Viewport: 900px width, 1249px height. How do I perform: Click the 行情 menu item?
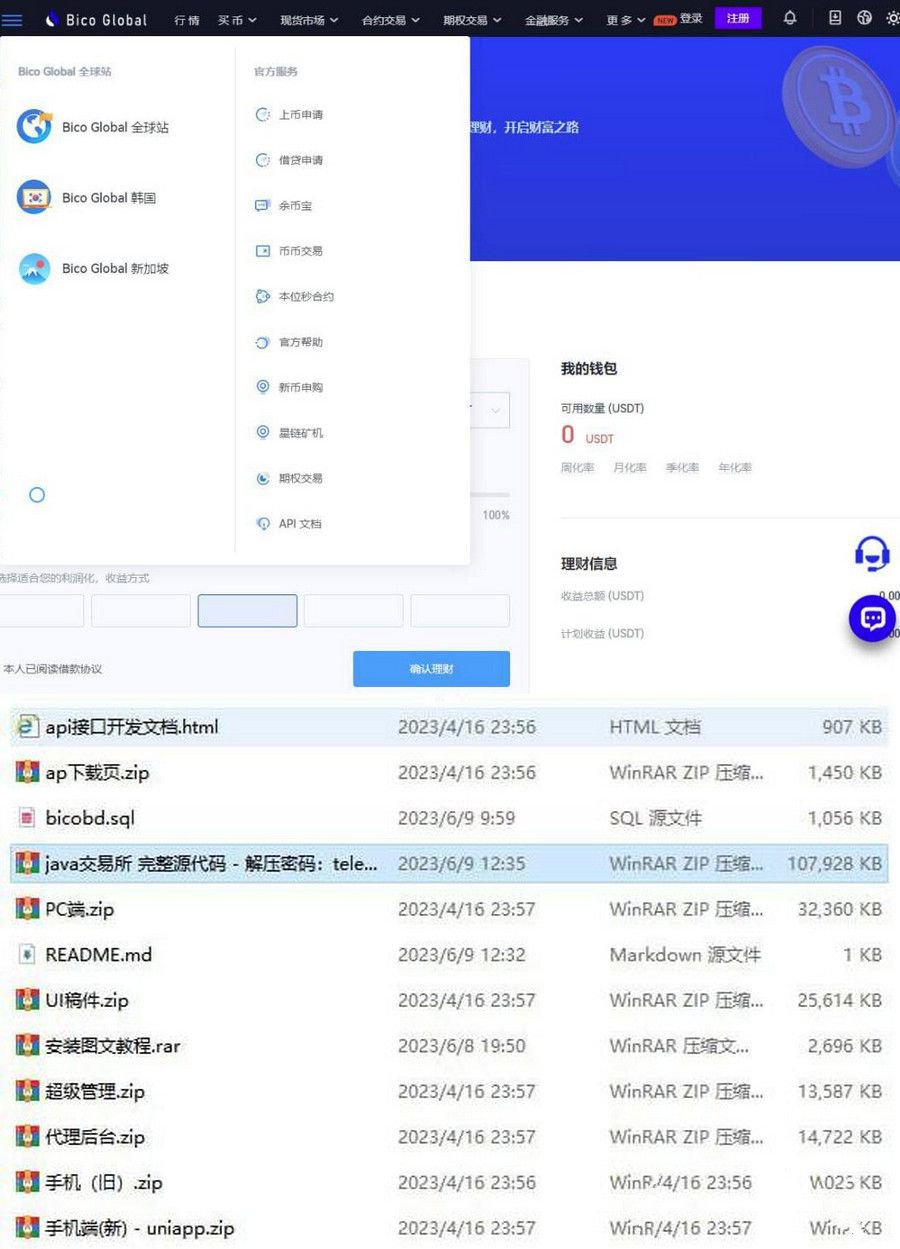[185, 19]
